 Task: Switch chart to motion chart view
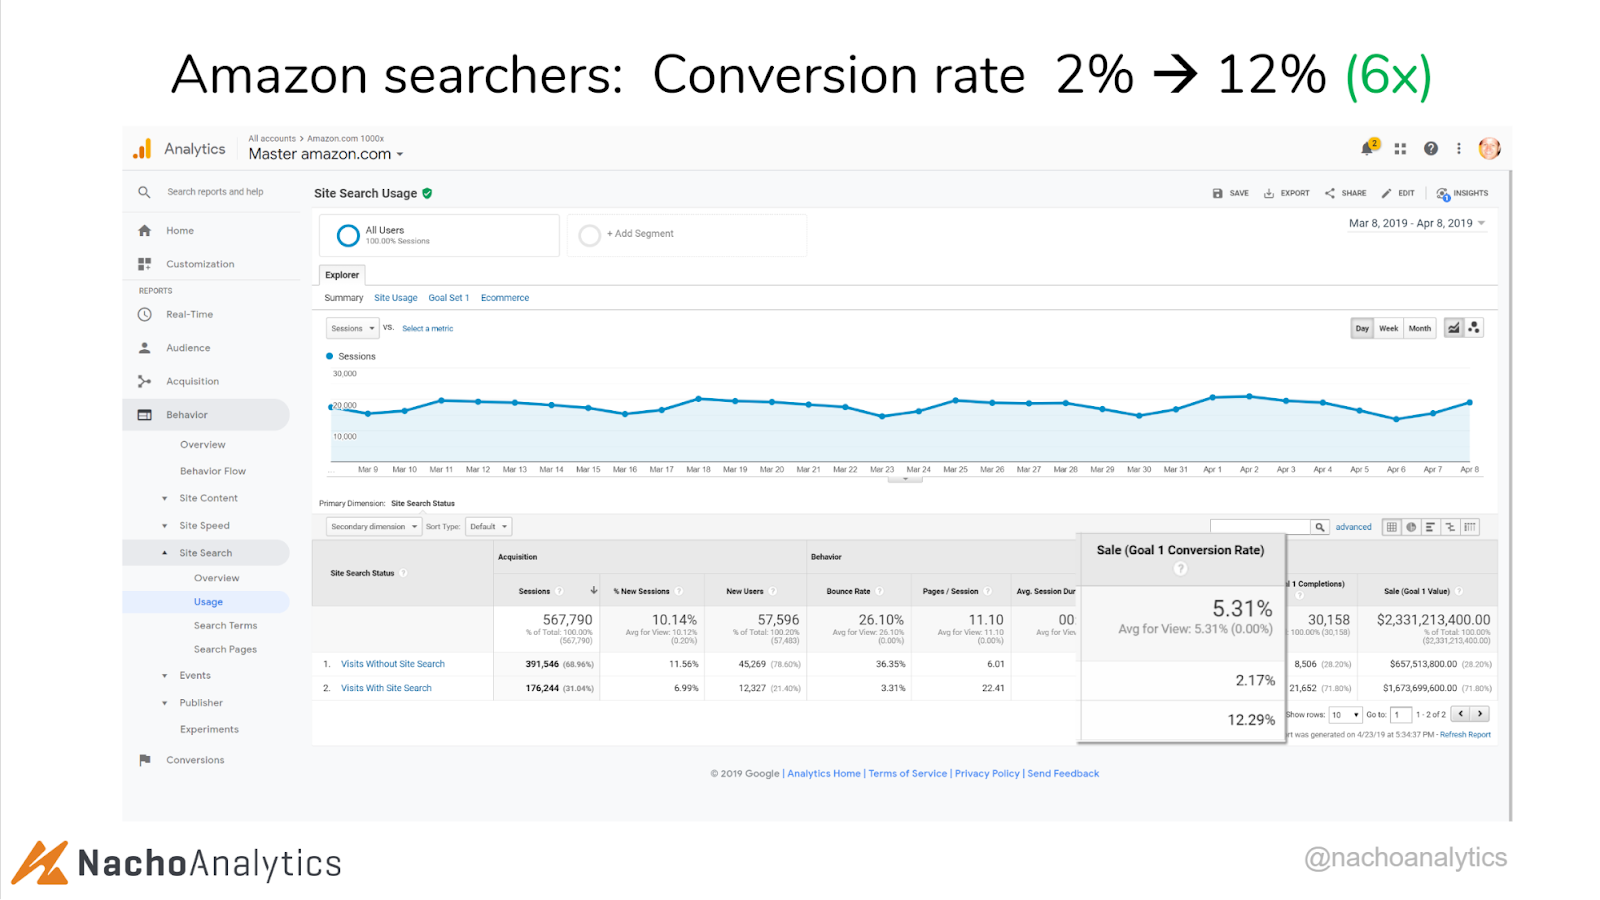[x=1474, y=328]
